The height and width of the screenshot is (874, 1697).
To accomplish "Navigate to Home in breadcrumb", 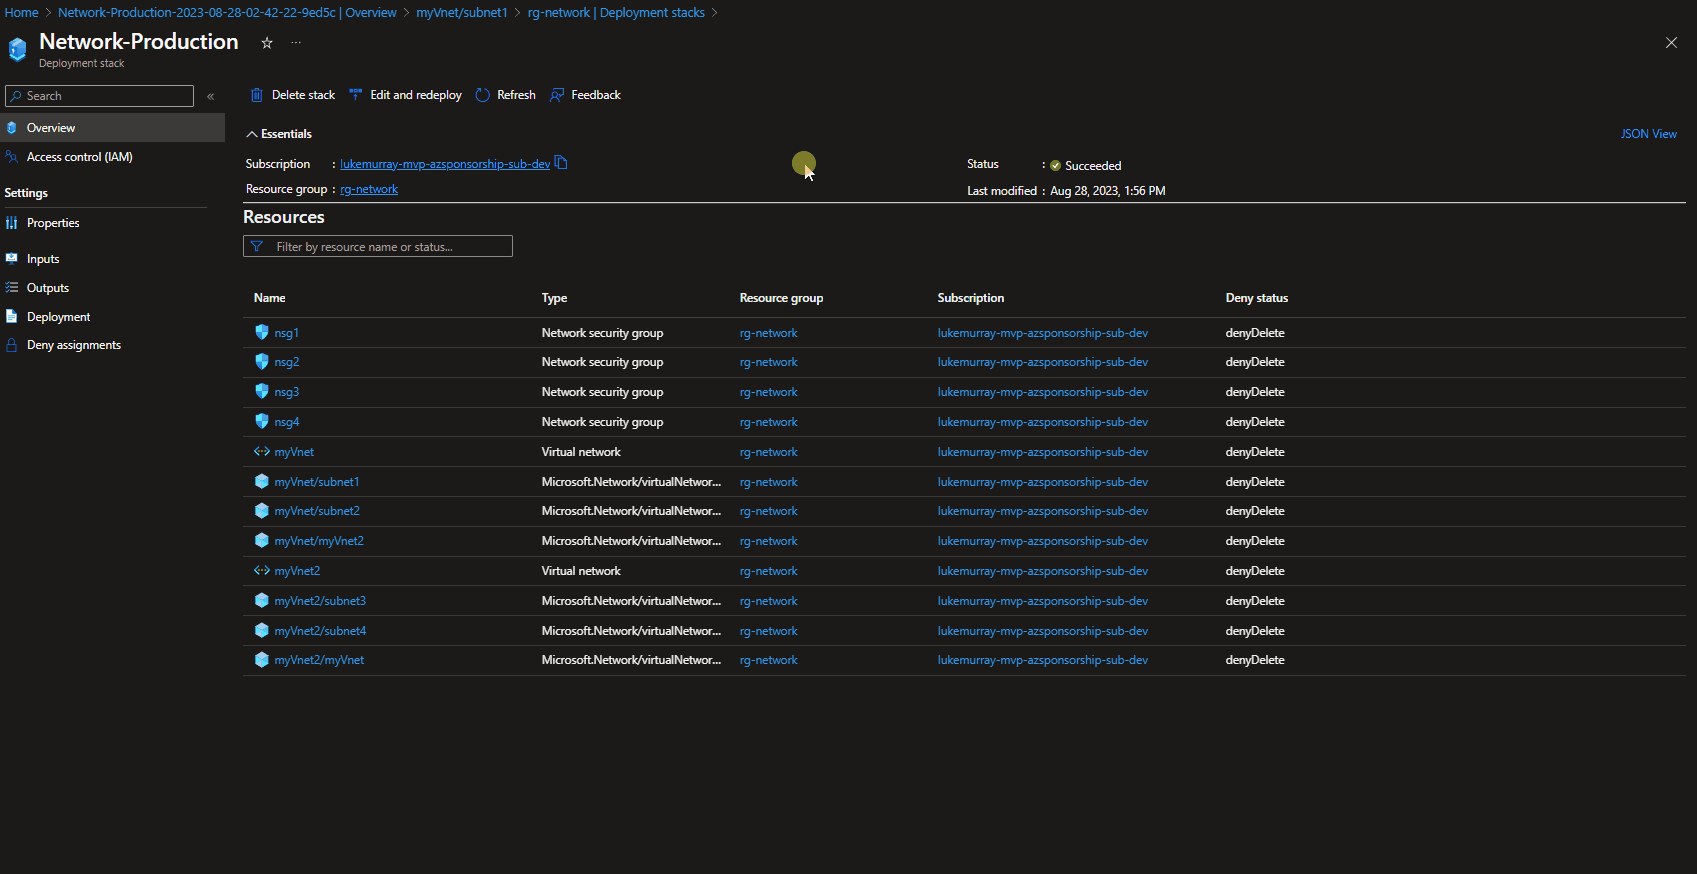I will (x=21, y=13).
